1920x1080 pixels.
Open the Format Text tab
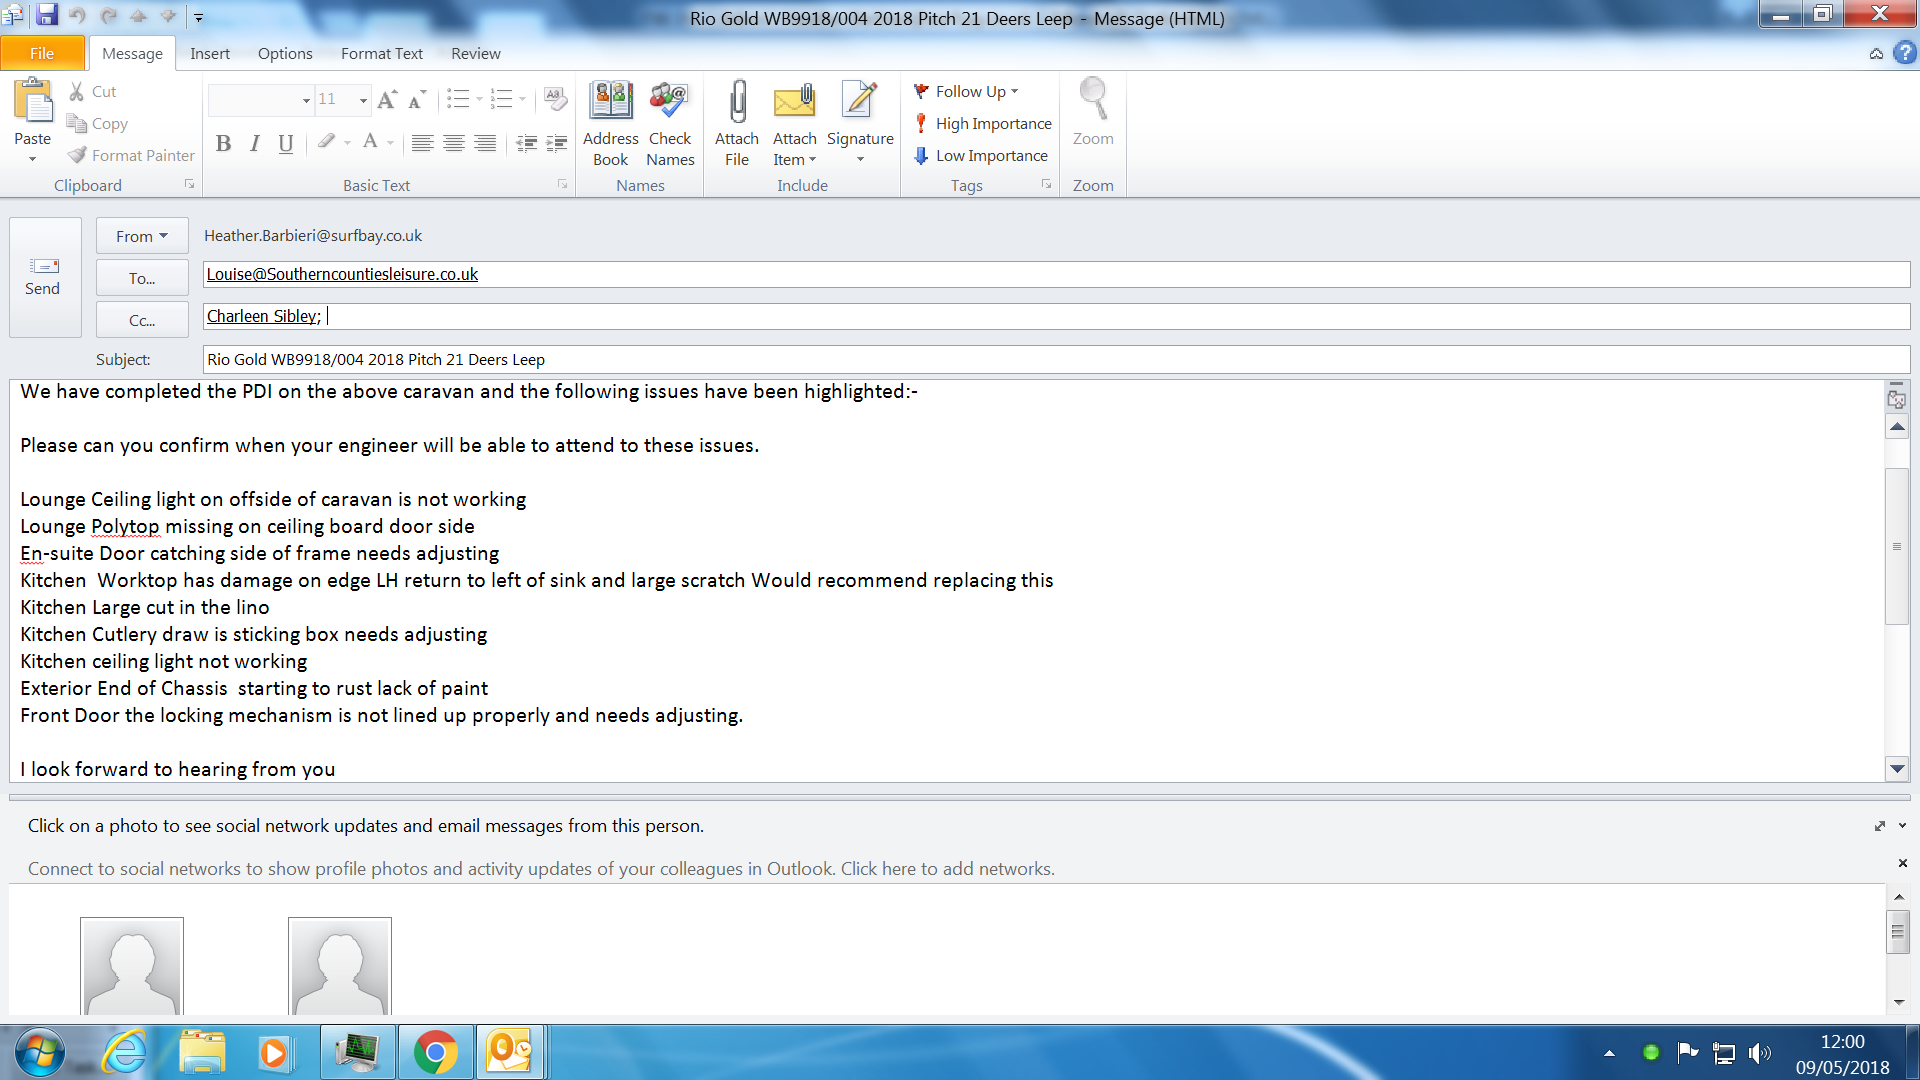point(381,53)
